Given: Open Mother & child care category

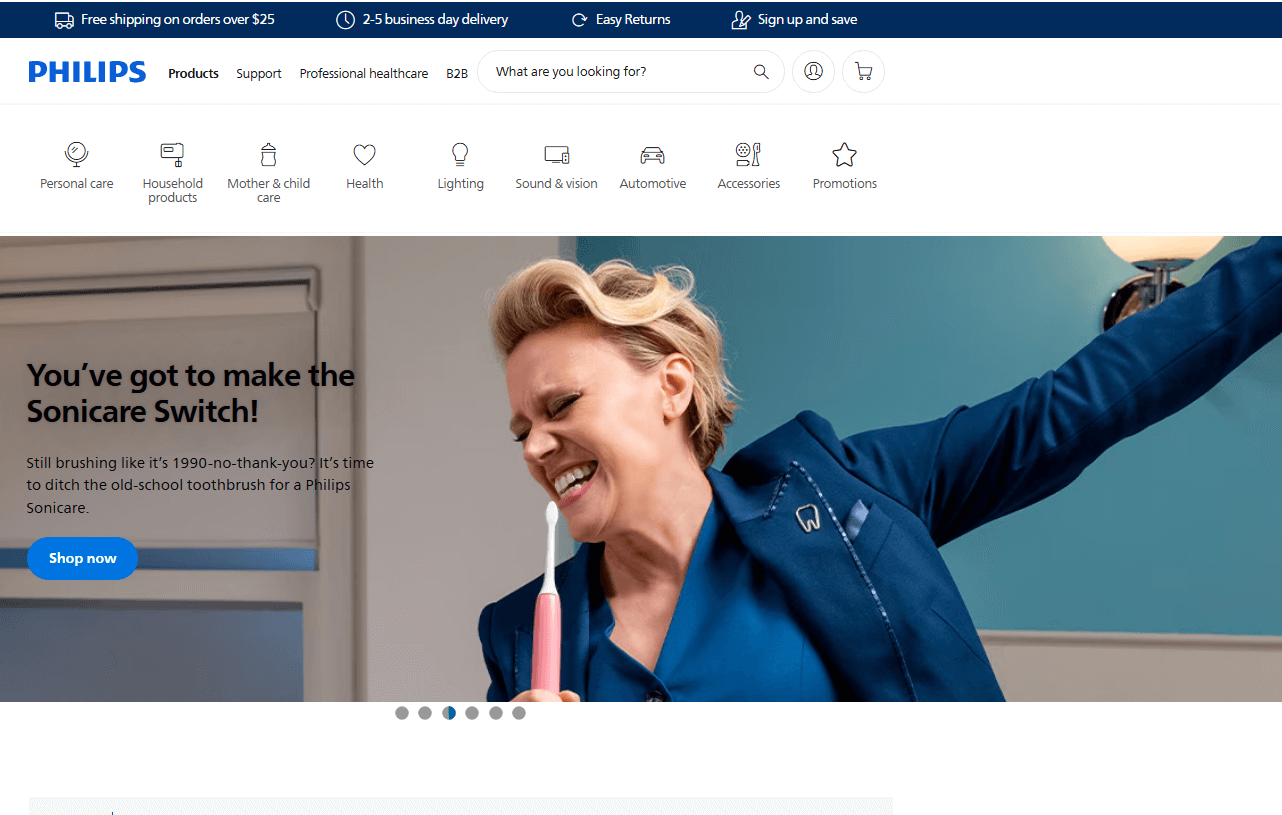Looking at the screenshot, I should tap(268, 155).
